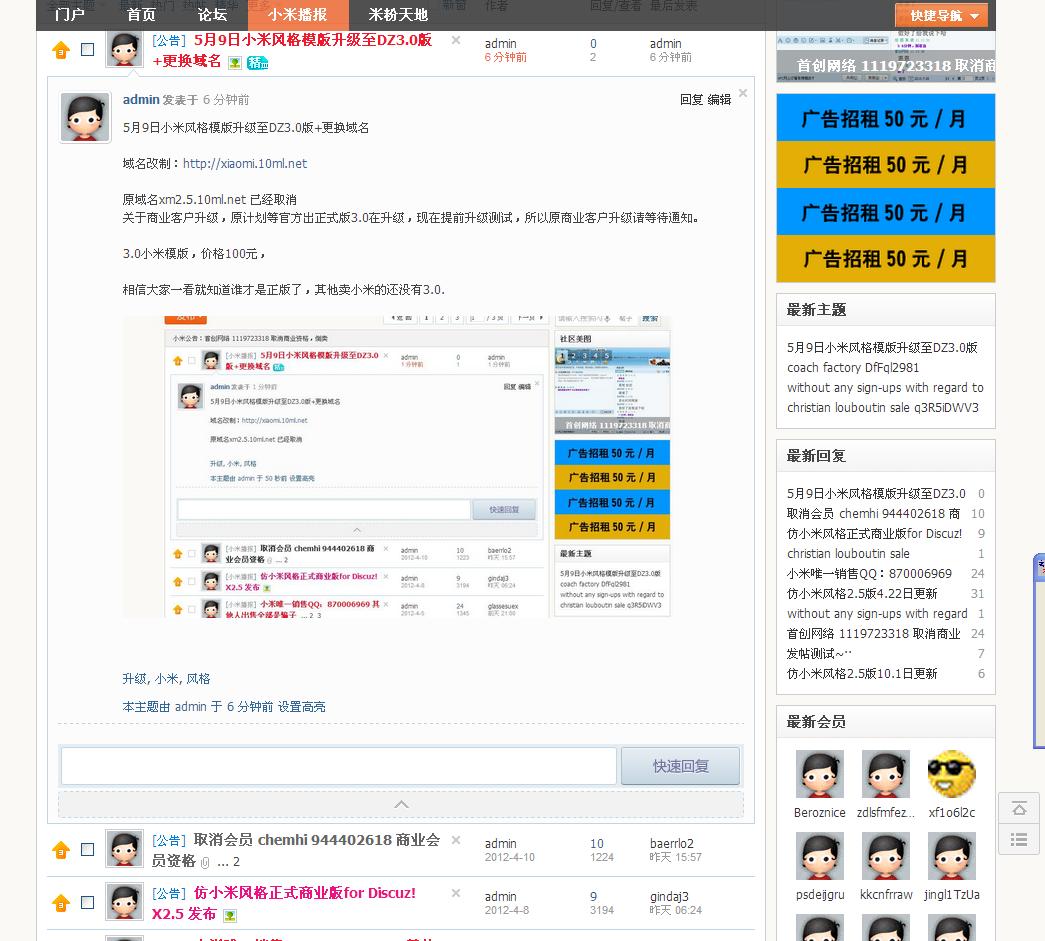The image size is (1045, 941).
Task: Click the 编辑 link in the post preview
Action: click(719, 99)
